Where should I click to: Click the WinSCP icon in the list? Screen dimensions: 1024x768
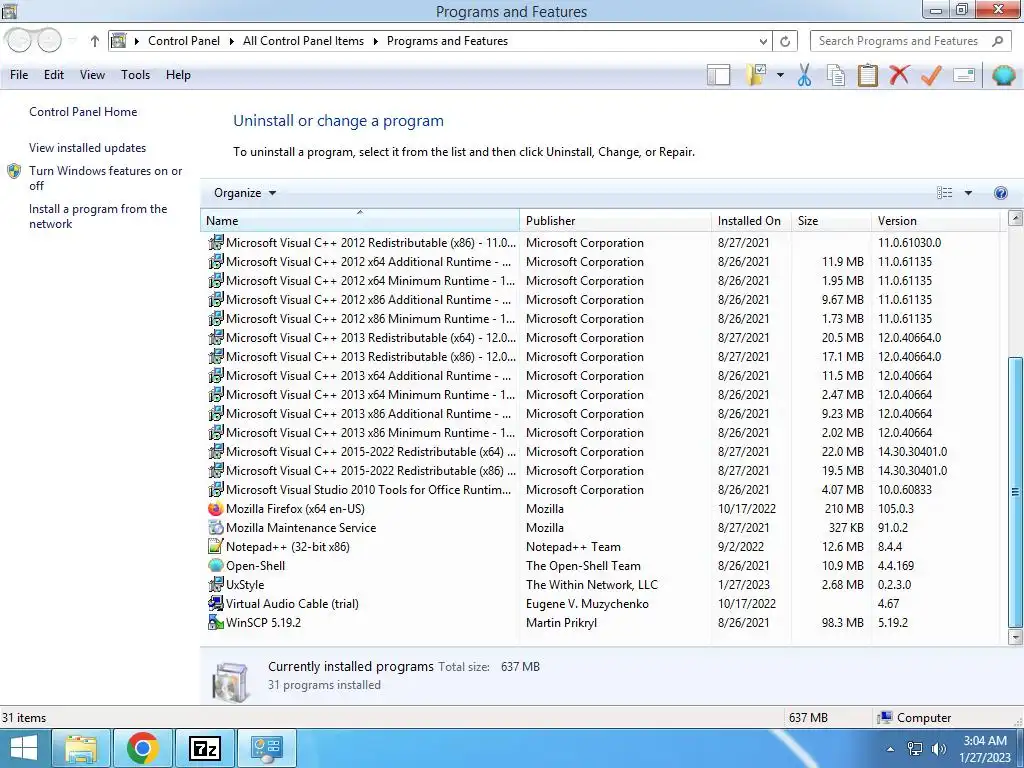point(216,622)
